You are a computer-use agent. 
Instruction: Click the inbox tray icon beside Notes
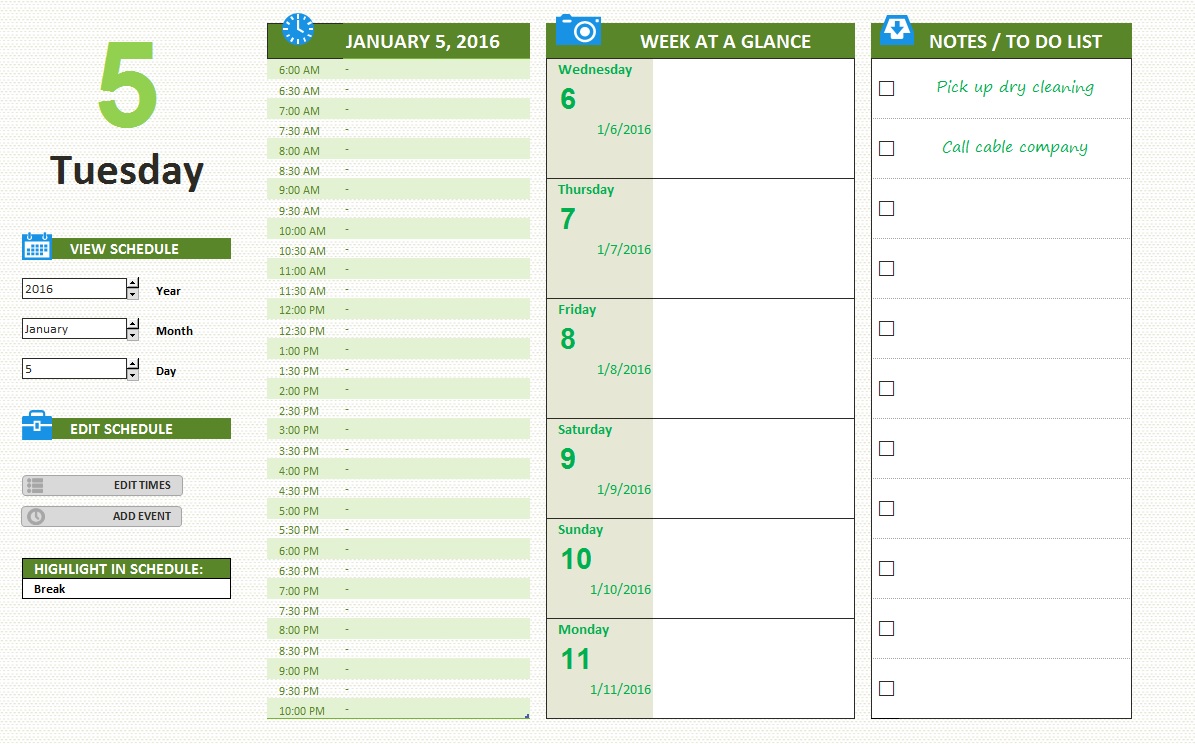point(897,30)
